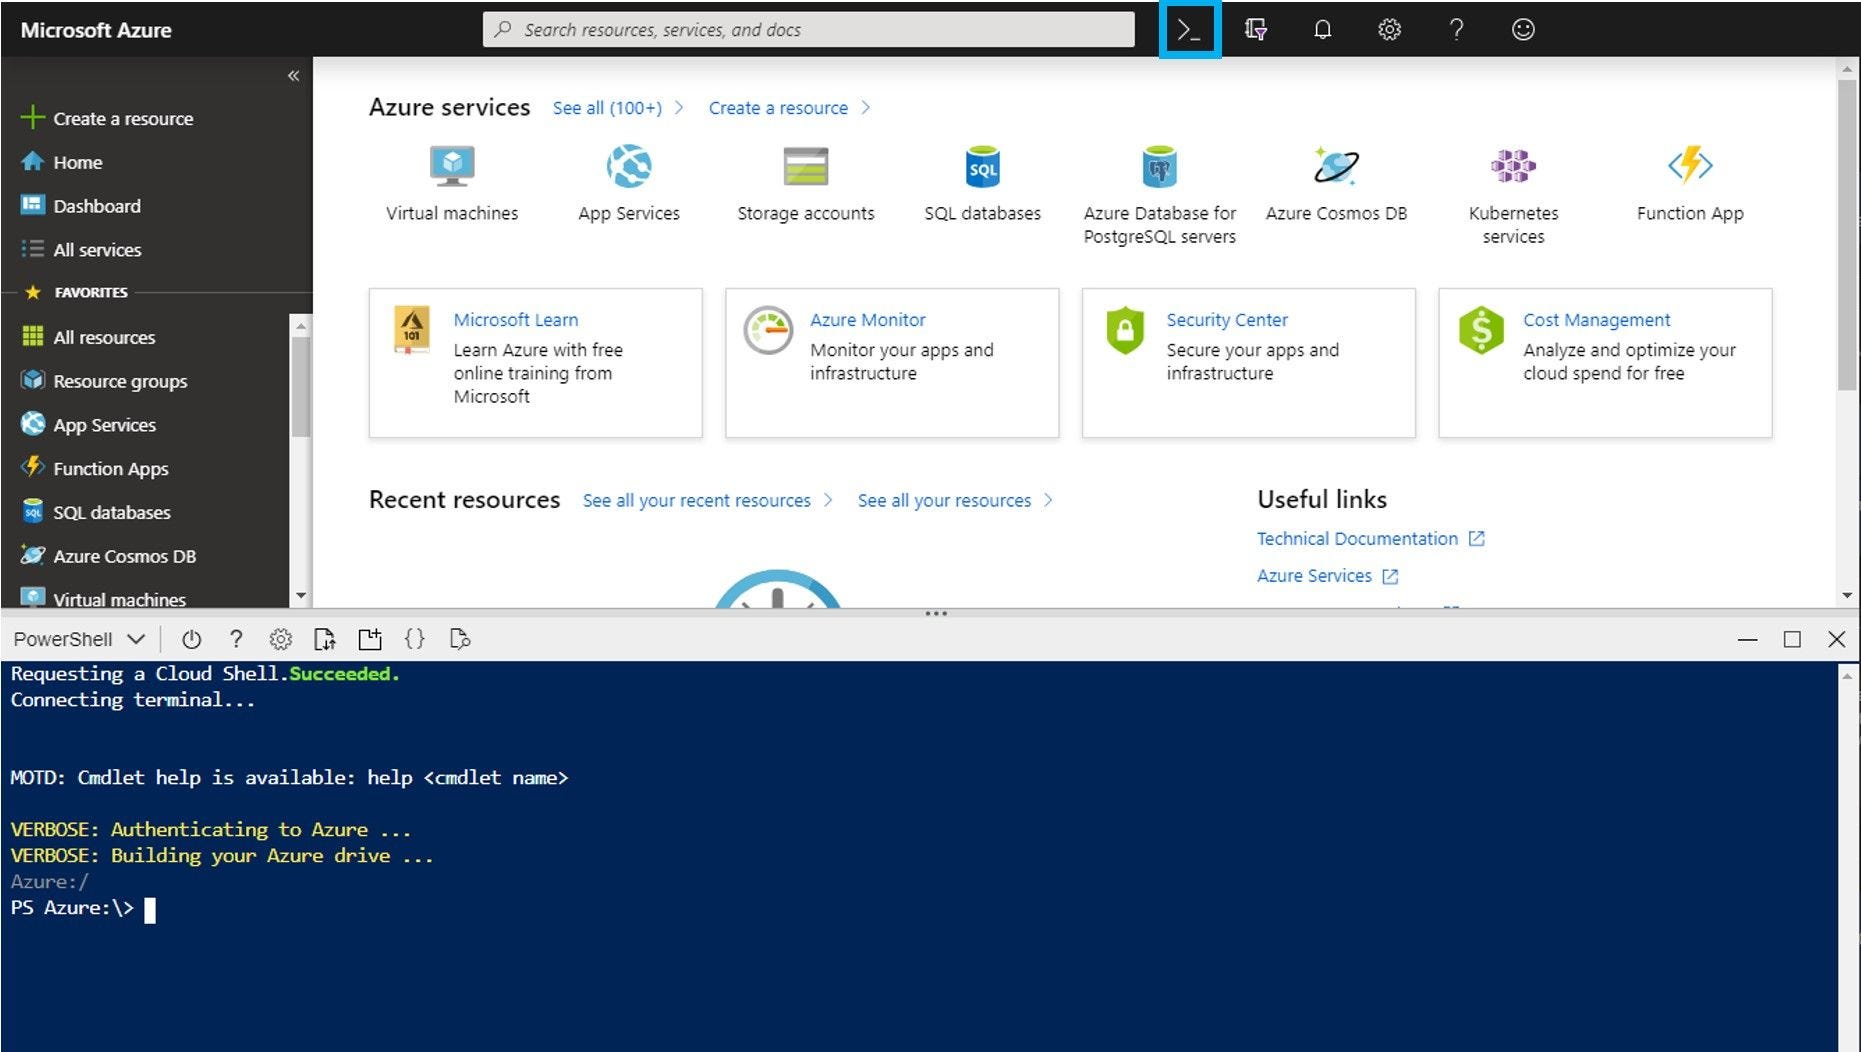This screenshot has height=1052, width=1861.
Task: Click sidebar favorites scroll up arrow
Action: tap(300, 326)
